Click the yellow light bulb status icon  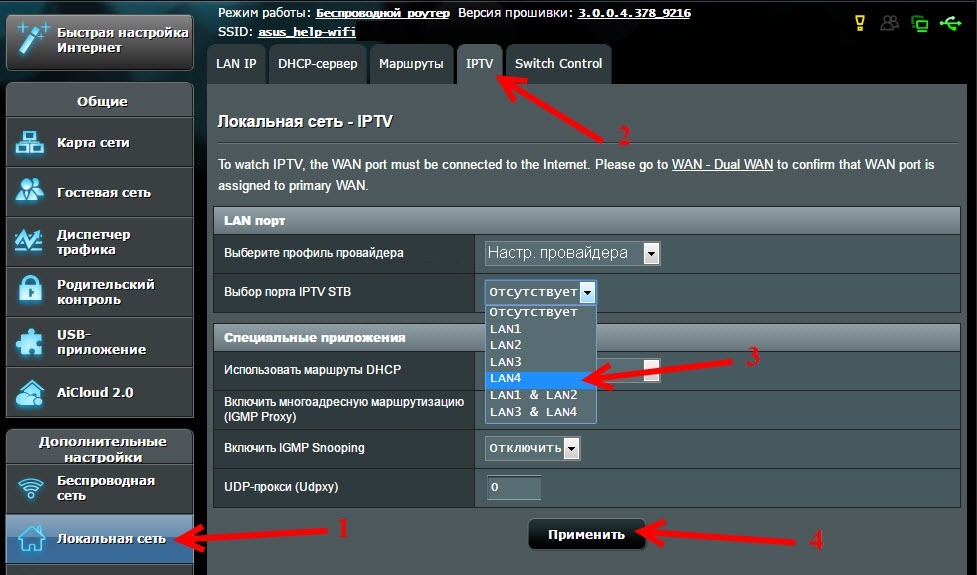pos(860,23)
